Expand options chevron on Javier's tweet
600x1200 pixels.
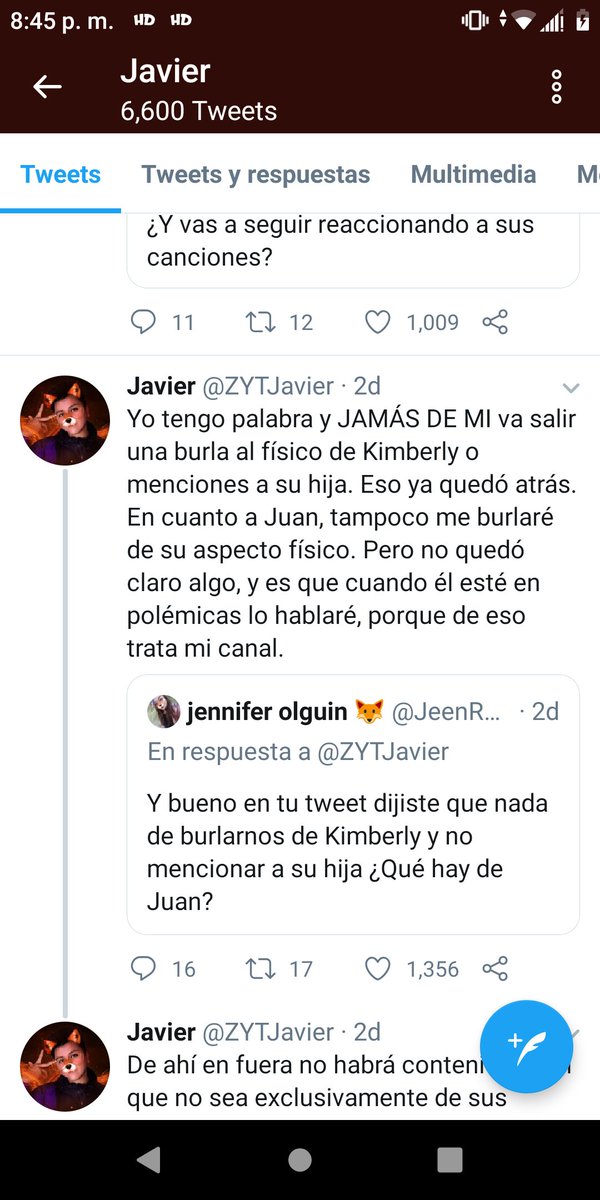pos(571,387)
